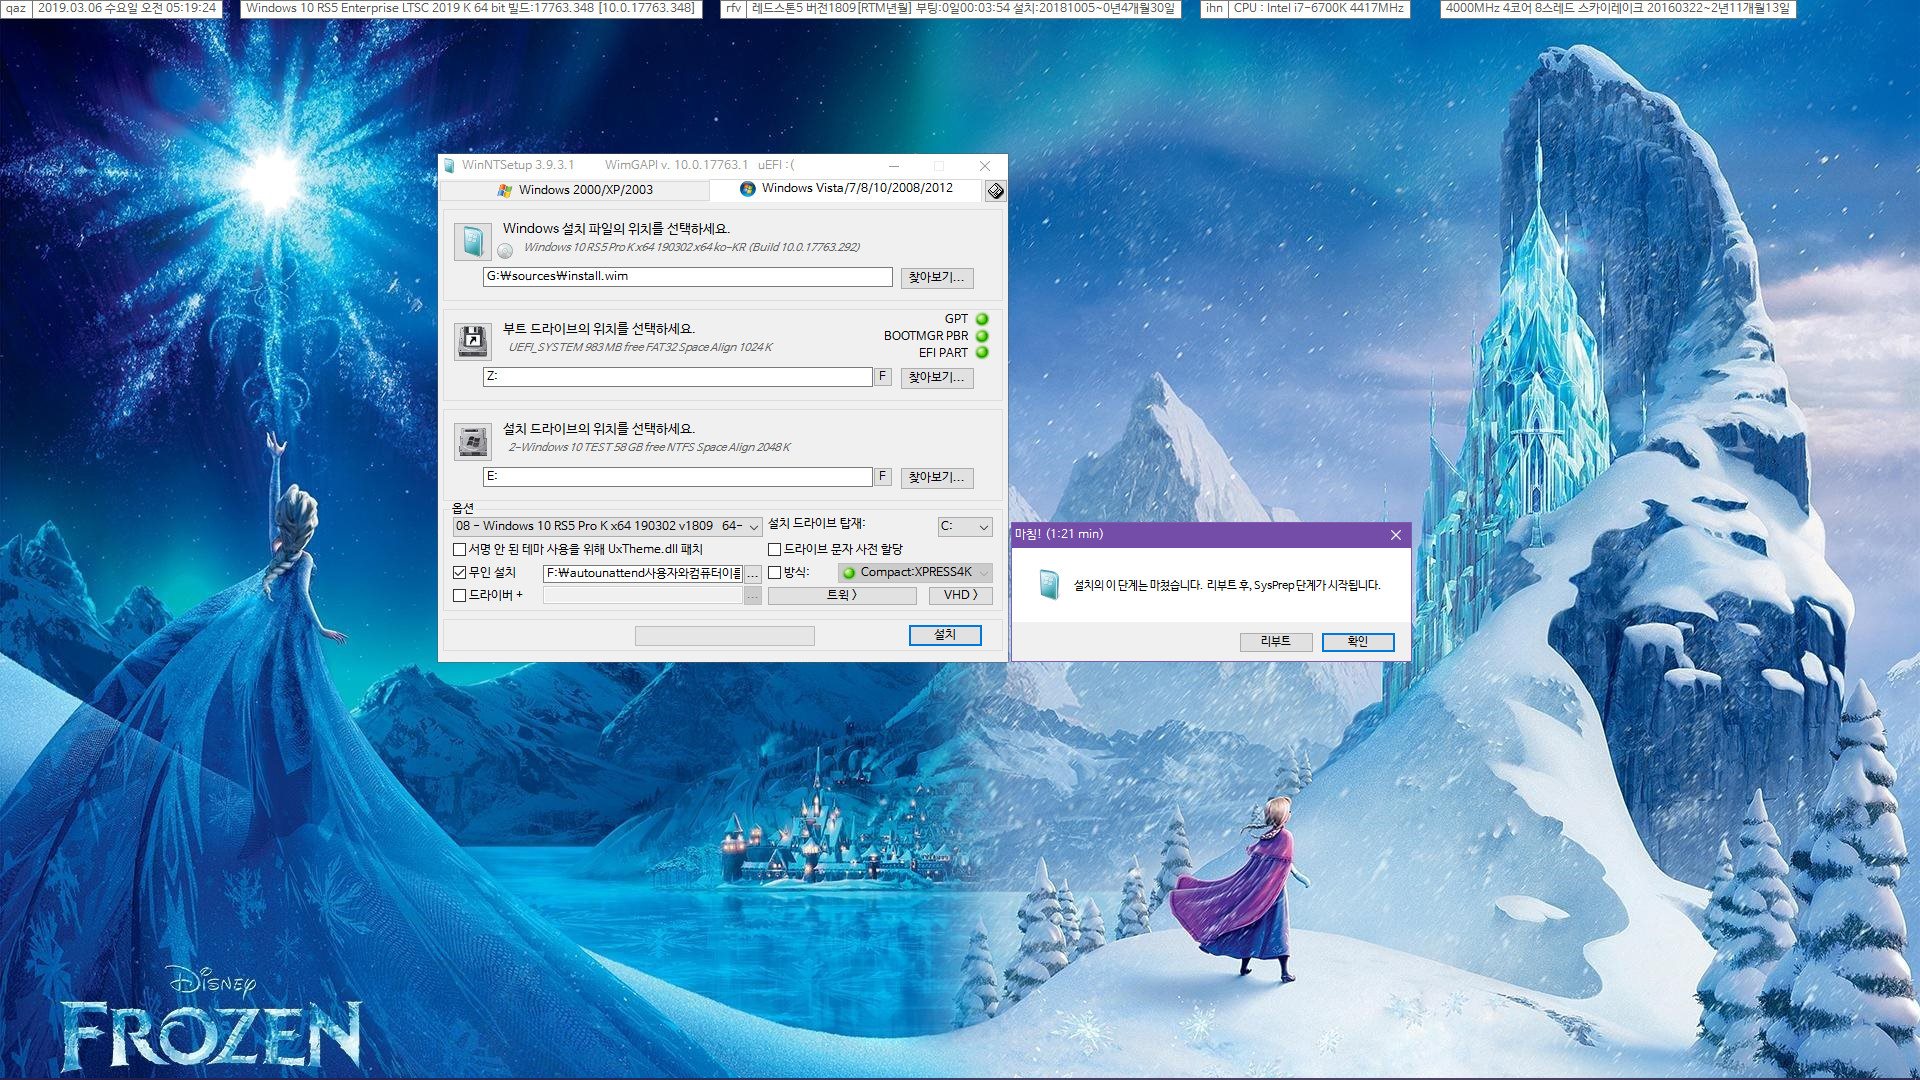Toggle the 방식 checkbox

coord(774,573)
